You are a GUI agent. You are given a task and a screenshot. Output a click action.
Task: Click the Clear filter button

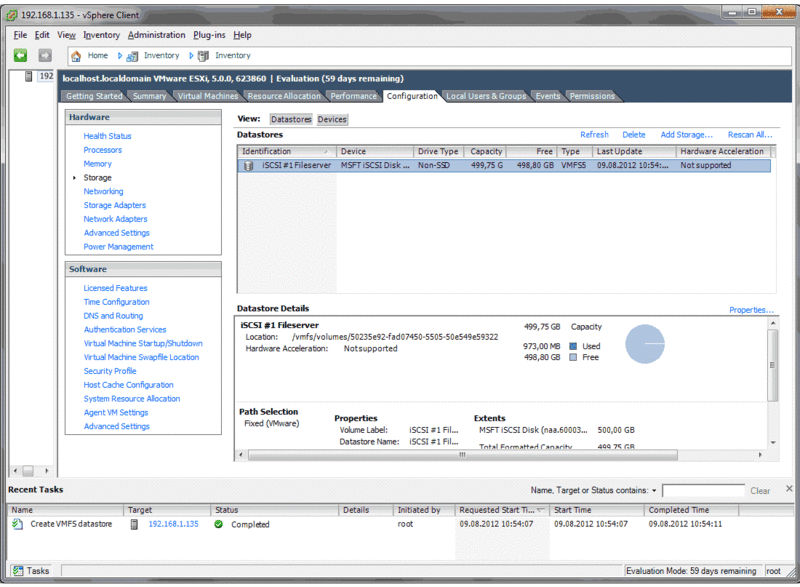click(x=760, y=491)
